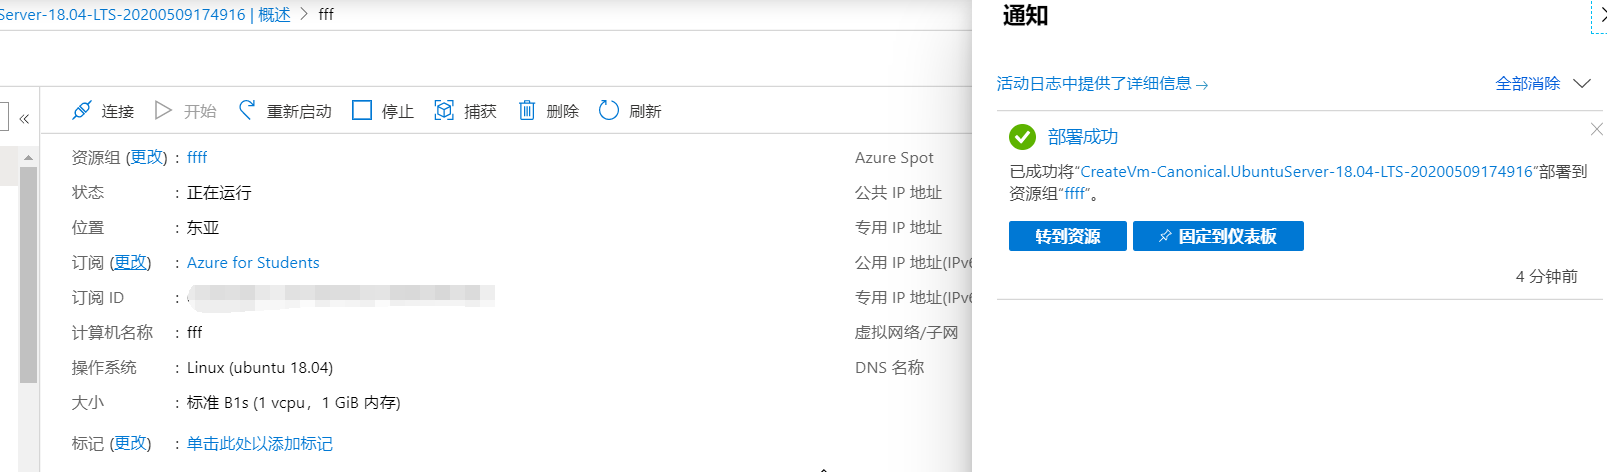Click the fff breadcrumb item
The image size is (1607, 472).
326,14
